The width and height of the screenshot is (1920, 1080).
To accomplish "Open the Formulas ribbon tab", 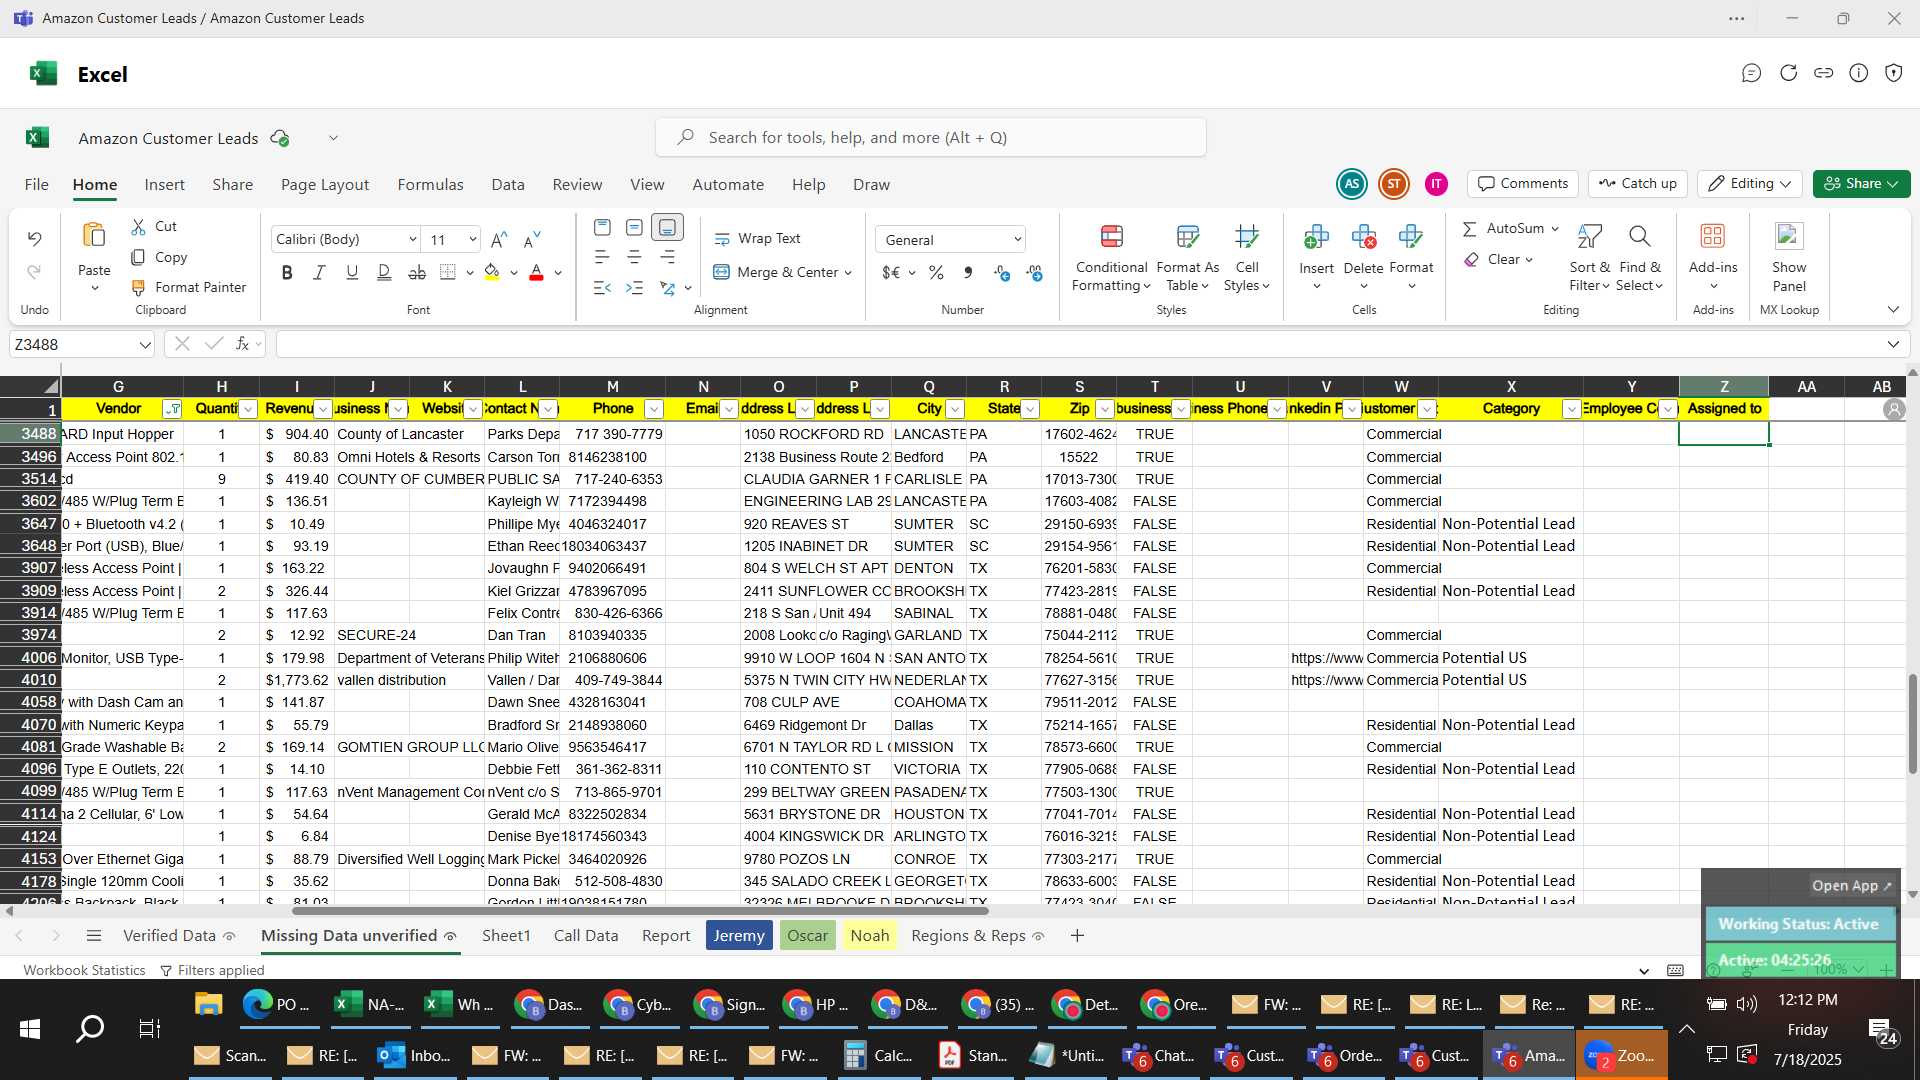I will point(430,185).
